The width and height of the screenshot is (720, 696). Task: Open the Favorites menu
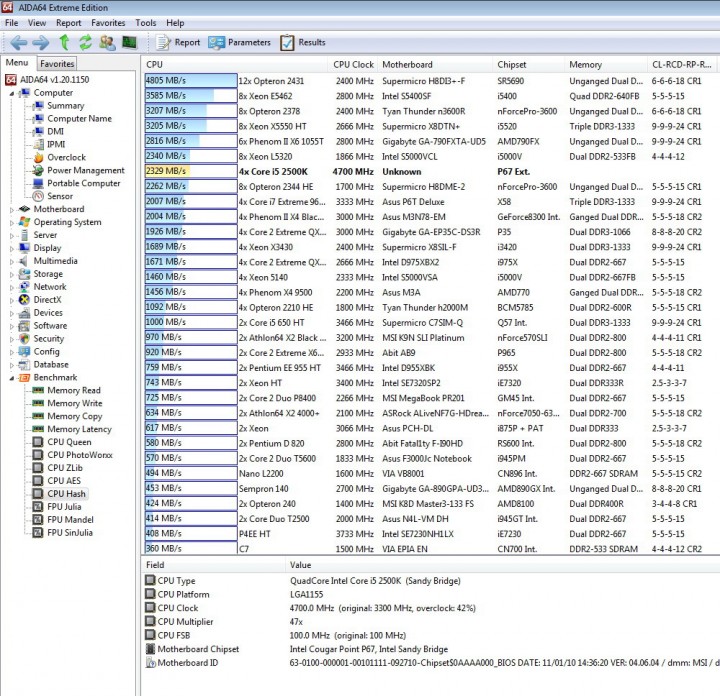tap(108, 23)
